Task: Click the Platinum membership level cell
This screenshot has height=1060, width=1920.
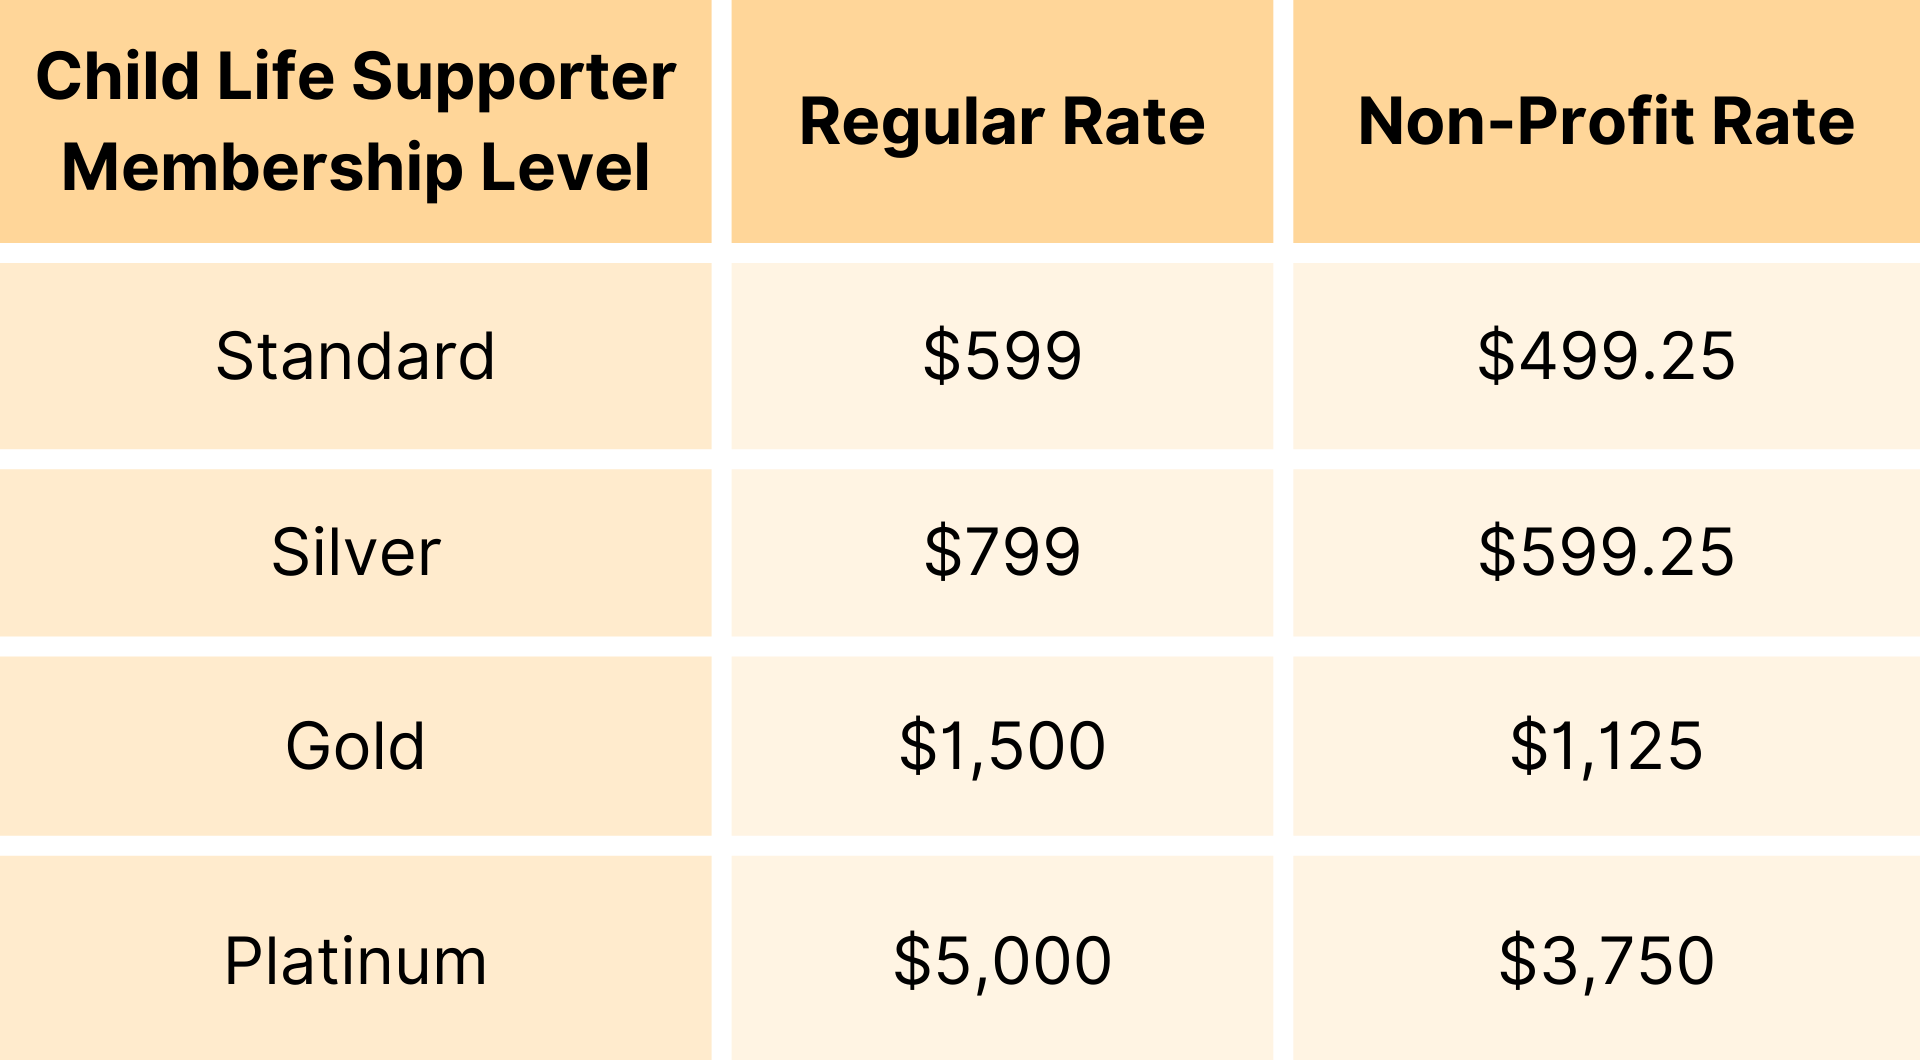Action: click(355, 958)
